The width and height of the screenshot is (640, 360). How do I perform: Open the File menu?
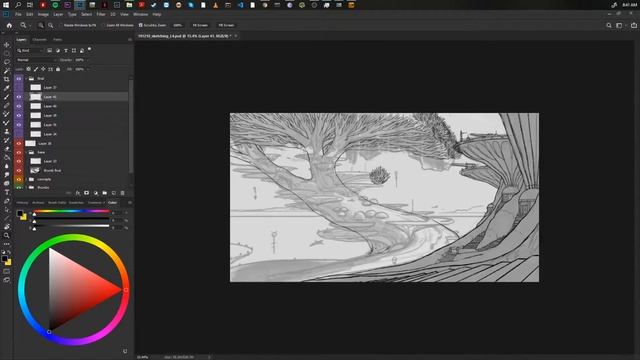pyautogui.click(x=18, y=14)
